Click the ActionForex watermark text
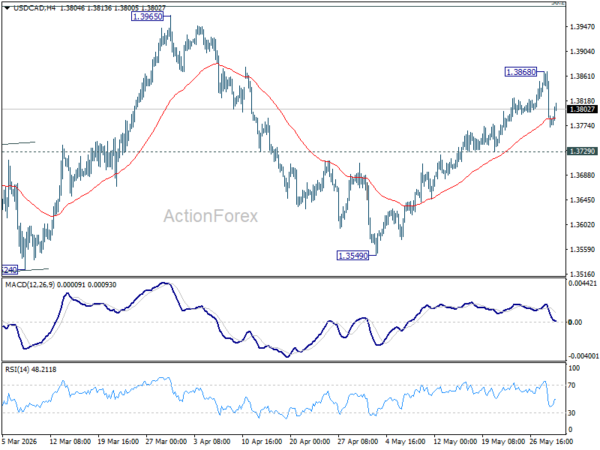The image size is (600, 450). tap(210, 216)
